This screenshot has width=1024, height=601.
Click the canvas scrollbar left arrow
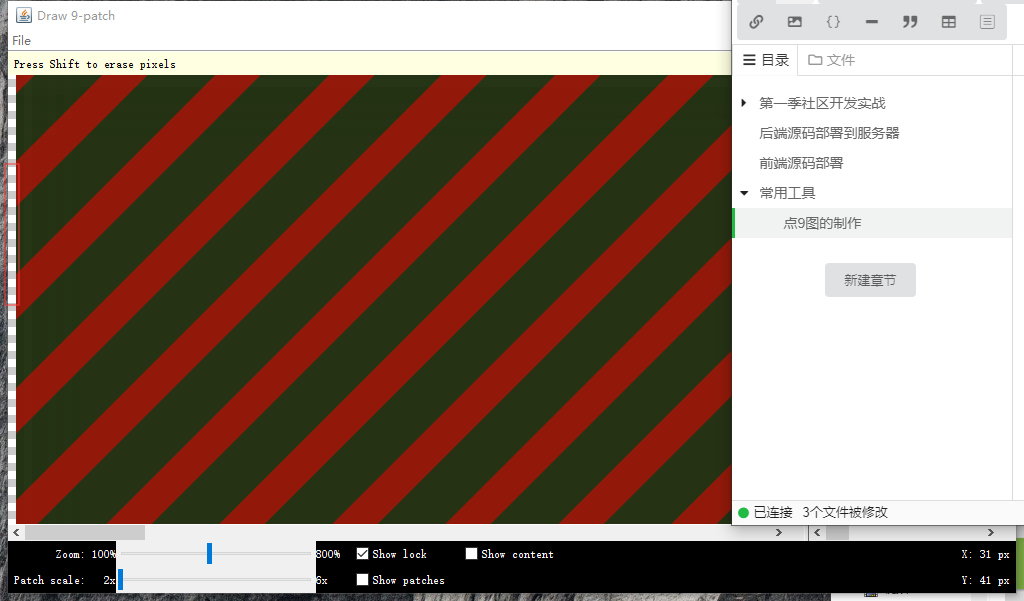click(16, 532)
